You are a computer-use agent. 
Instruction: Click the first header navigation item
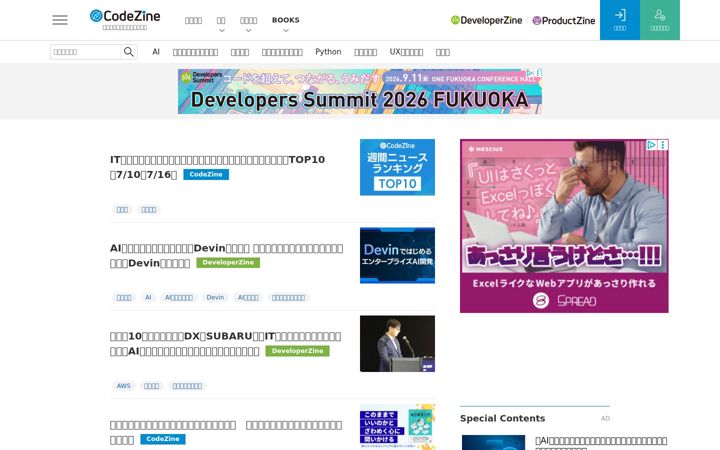193,20
